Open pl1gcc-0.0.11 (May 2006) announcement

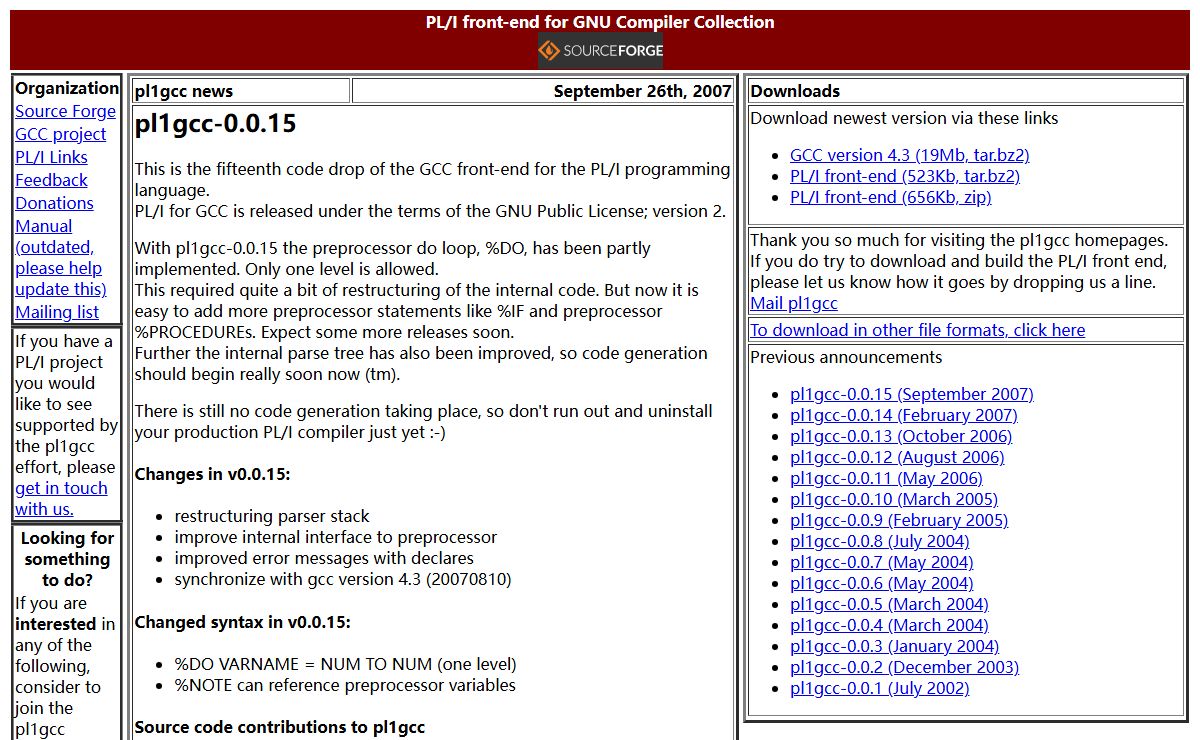point(886,478)
